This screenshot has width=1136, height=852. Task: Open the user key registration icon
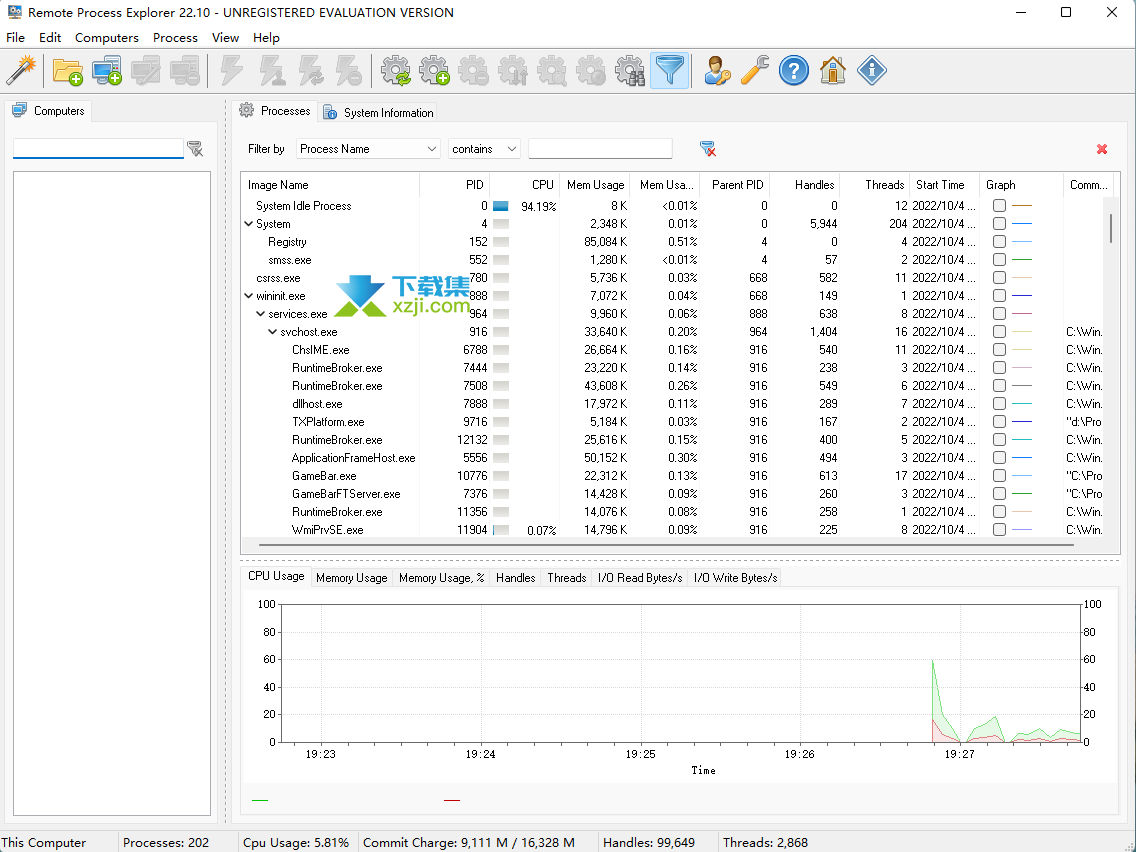click(717, 70)
